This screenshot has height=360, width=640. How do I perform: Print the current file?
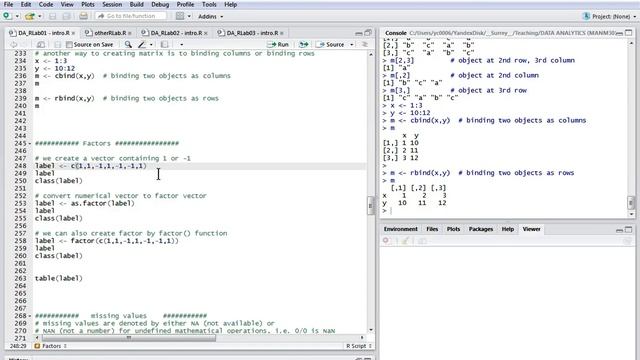tap(83, 16)
